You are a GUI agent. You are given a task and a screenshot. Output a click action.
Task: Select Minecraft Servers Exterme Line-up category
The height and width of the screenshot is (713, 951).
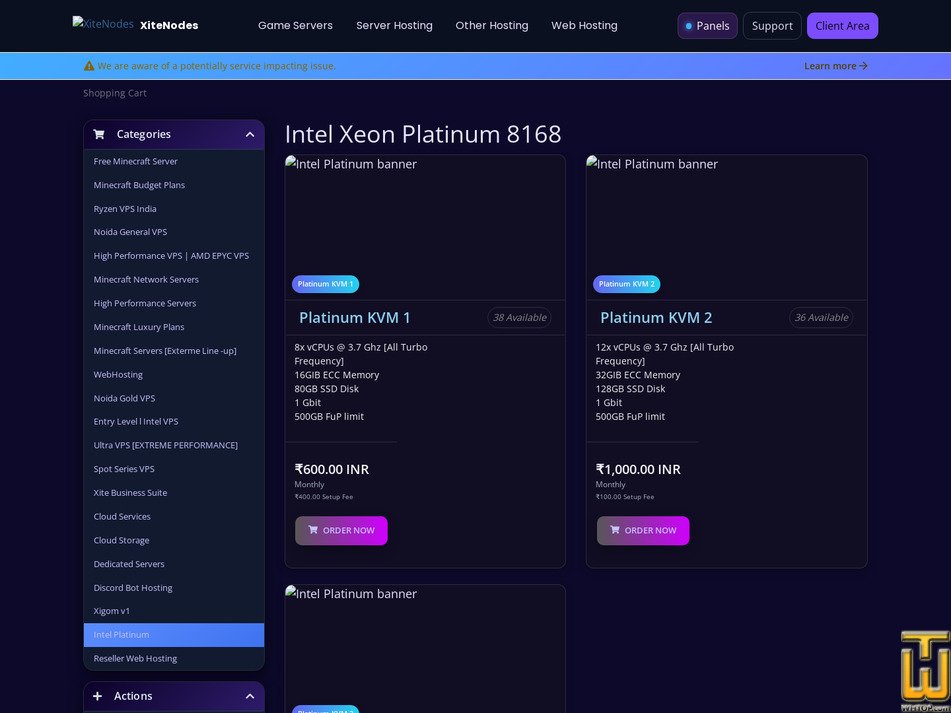173,350
